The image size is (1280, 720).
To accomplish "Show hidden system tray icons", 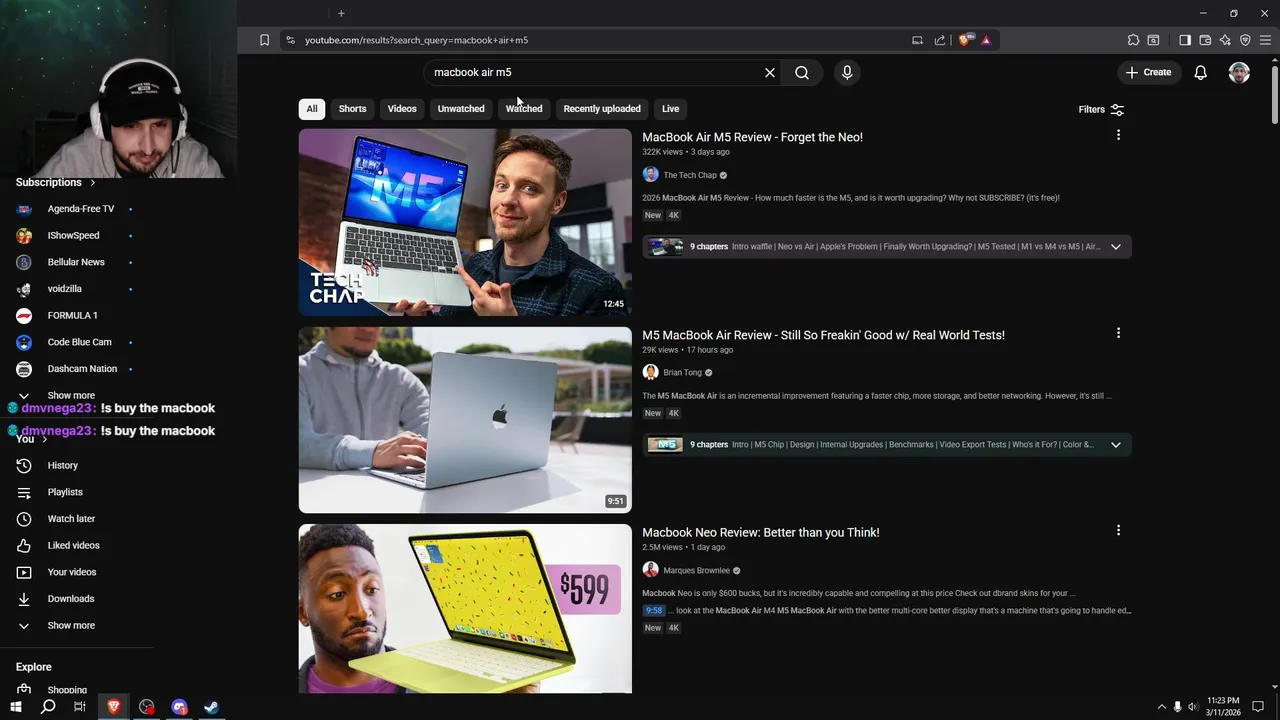I will click(1162, 707).
